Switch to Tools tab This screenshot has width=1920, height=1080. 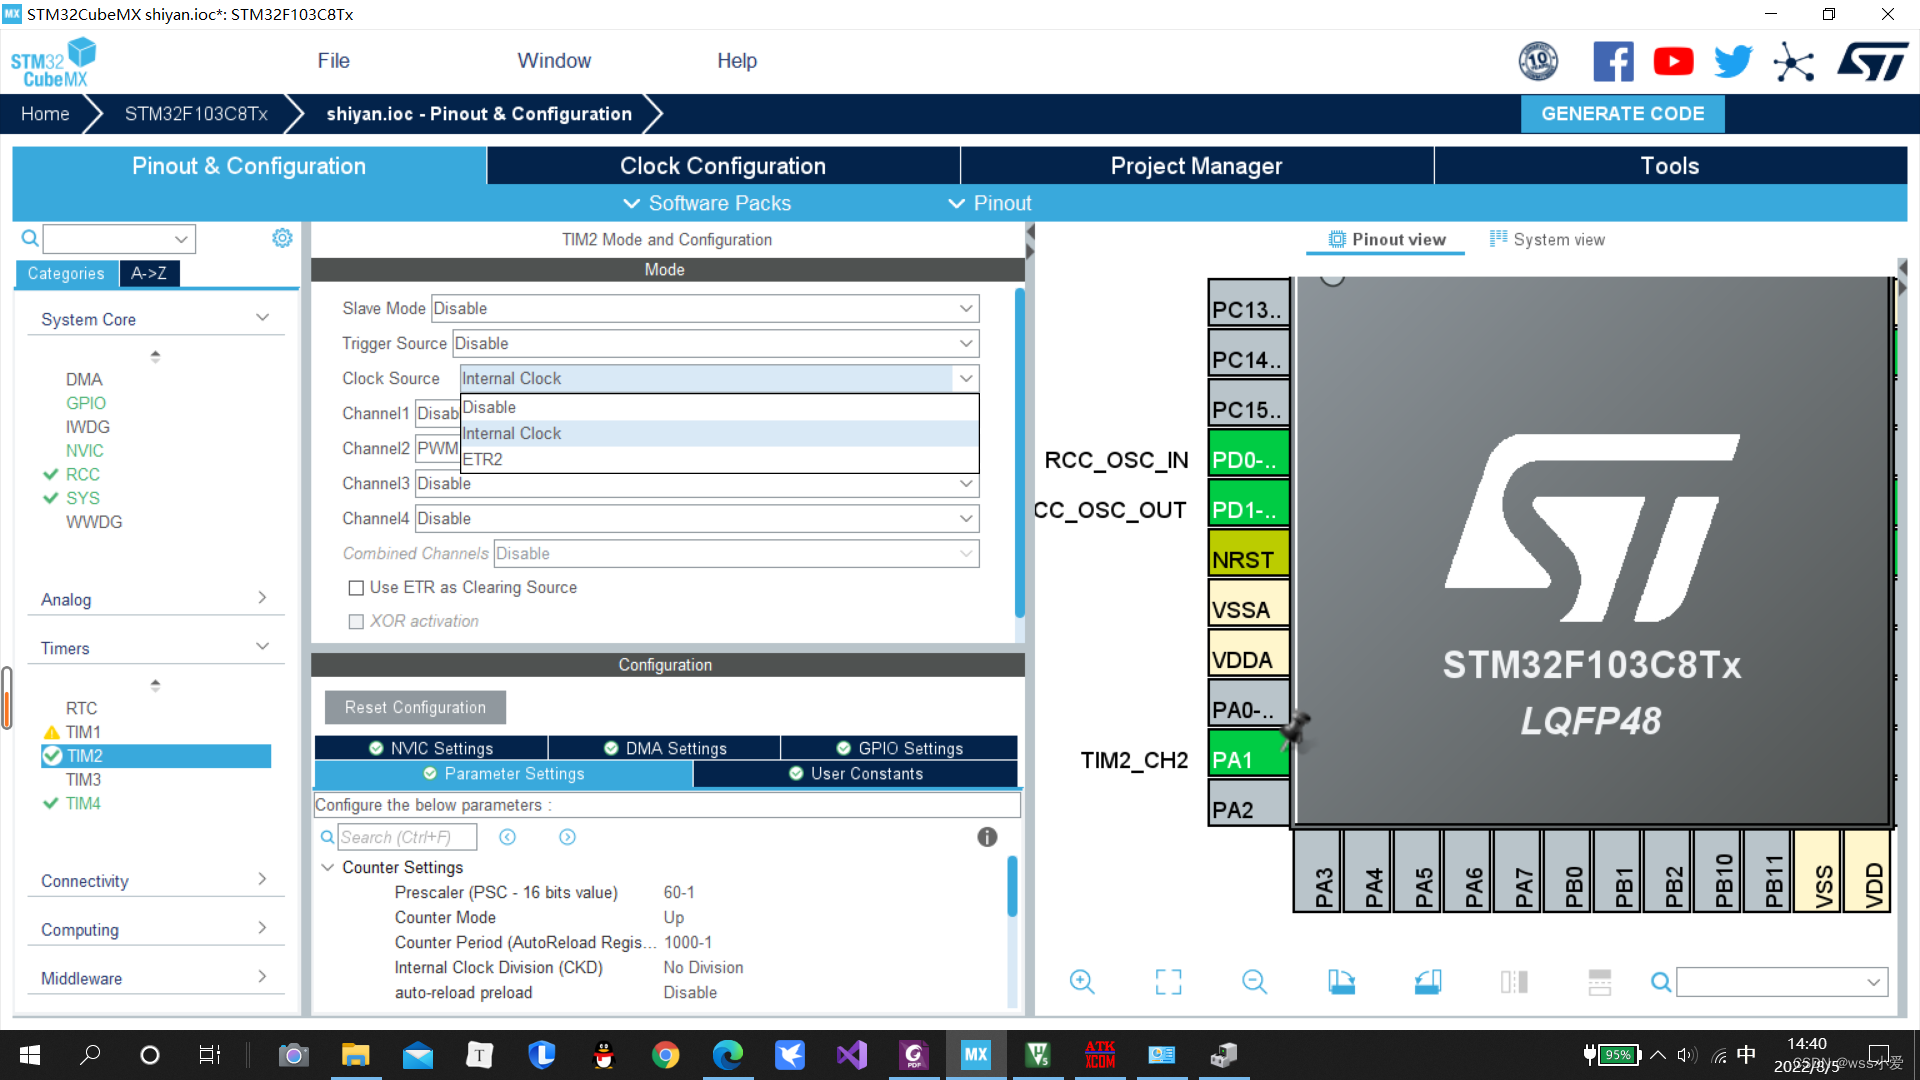coord(1670,166)
